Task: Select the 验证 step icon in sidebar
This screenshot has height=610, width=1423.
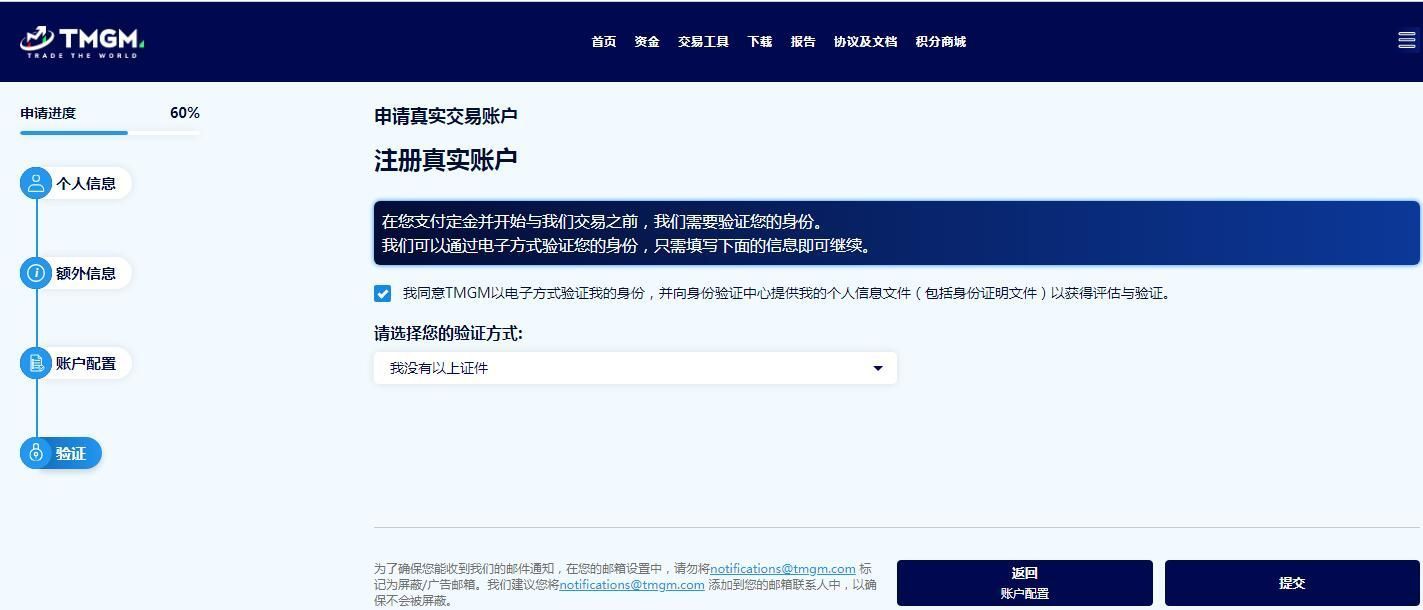Action: pyautogui.click(x=35, y=452)
